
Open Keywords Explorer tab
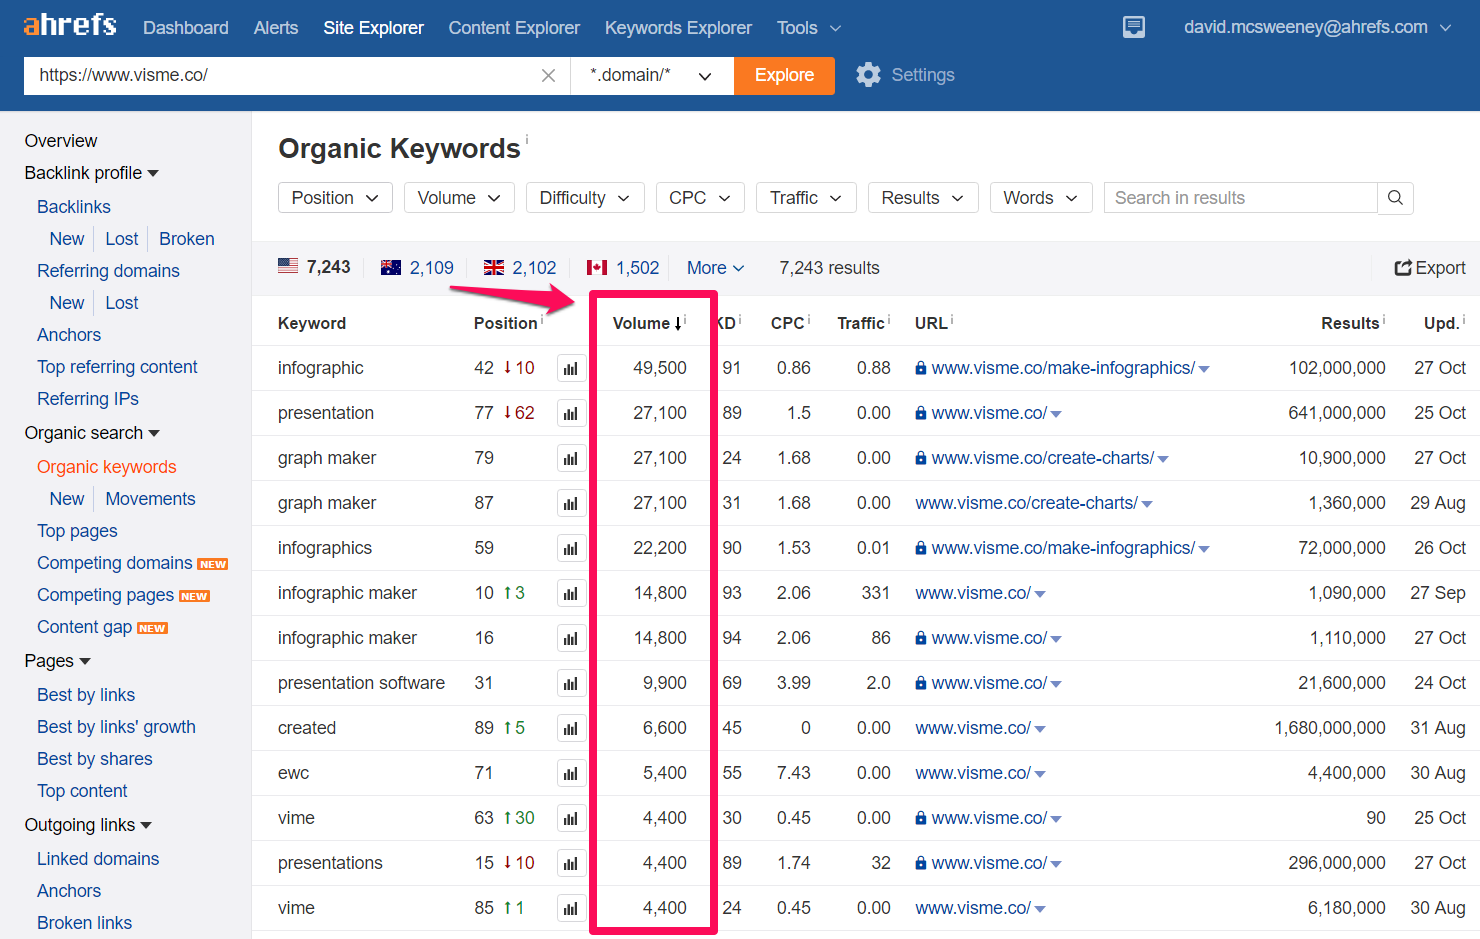pyautogui.click(x=678, y=28)
